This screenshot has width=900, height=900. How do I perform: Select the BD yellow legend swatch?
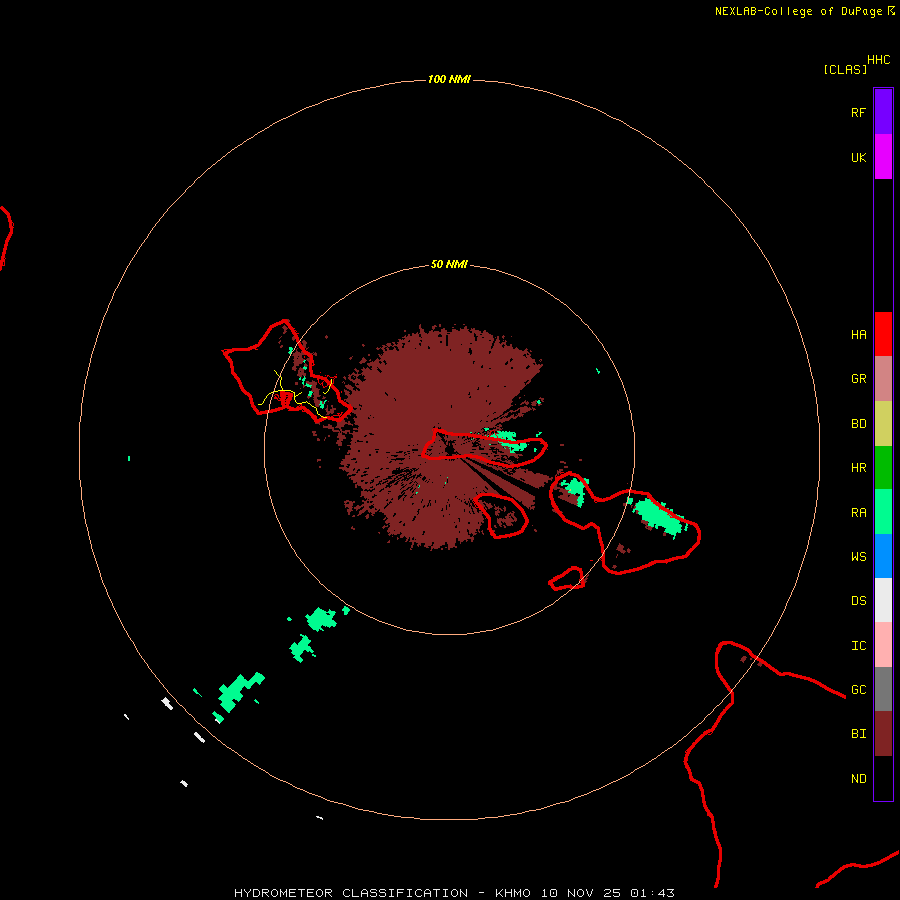tap(883, 424)
